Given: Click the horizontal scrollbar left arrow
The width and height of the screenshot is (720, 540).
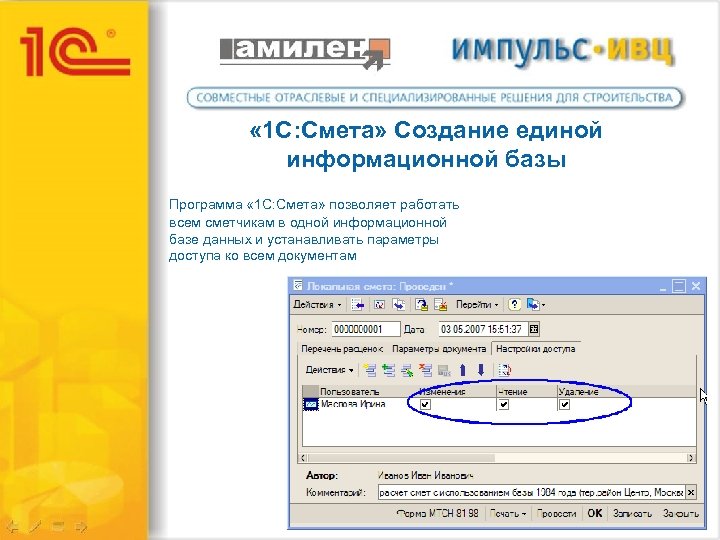Looking at the screenshot, I should 303,458.
